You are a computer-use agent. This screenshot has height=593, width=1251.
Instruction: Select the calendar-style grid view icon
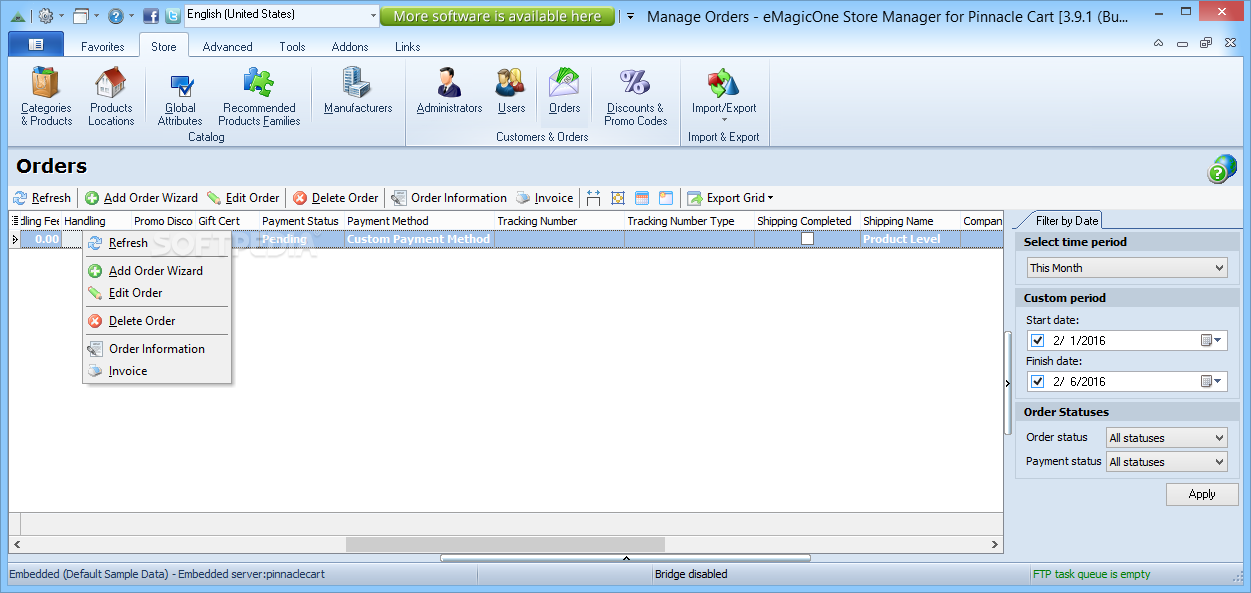pyautogui.click(x=642, y=198)
